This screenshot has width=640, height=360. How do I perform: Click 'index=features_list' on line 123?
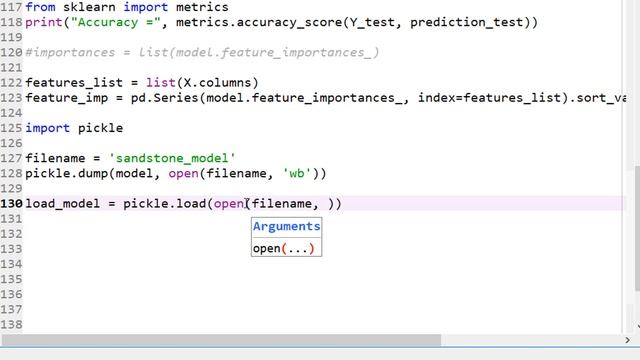(x=489, y=98)
